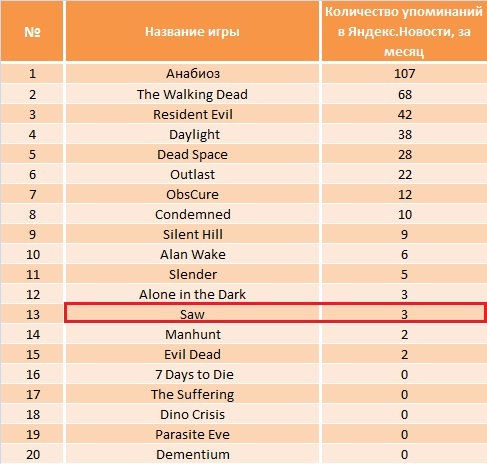Click row number 20 cell
The height and width of the screenshot is (464, 487).
pos(32,454)
